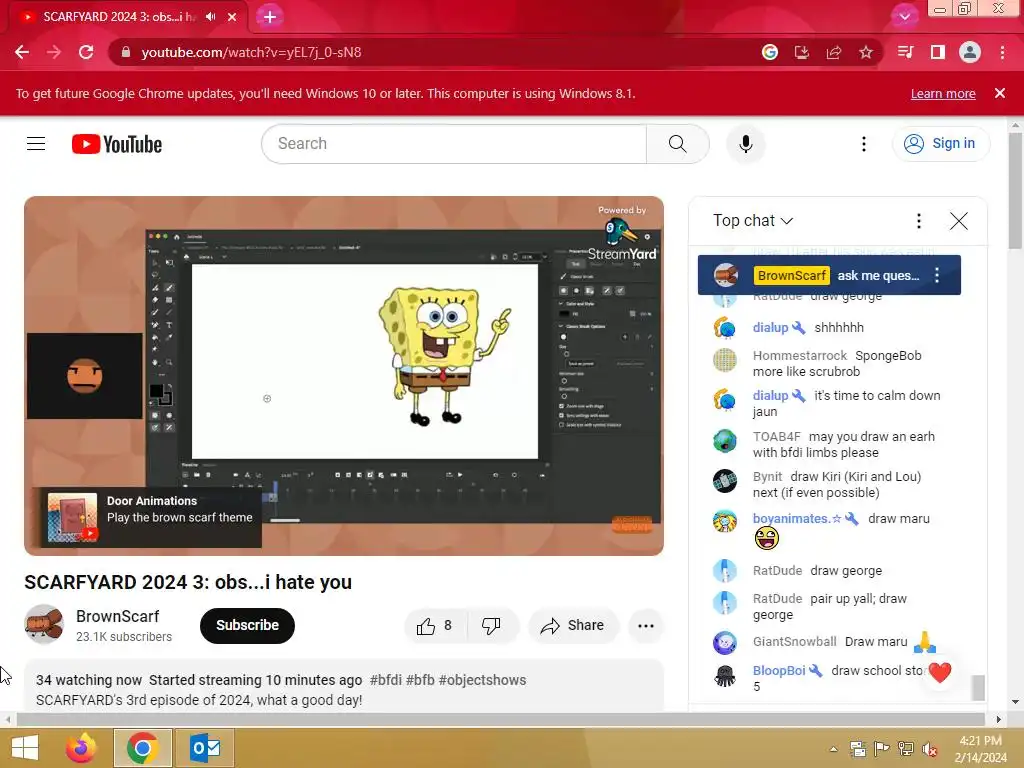The width and height of the screenshot is (1024, 768).
Task: Dismiss the Chrome update warning bar
Action: [1000, 93]
